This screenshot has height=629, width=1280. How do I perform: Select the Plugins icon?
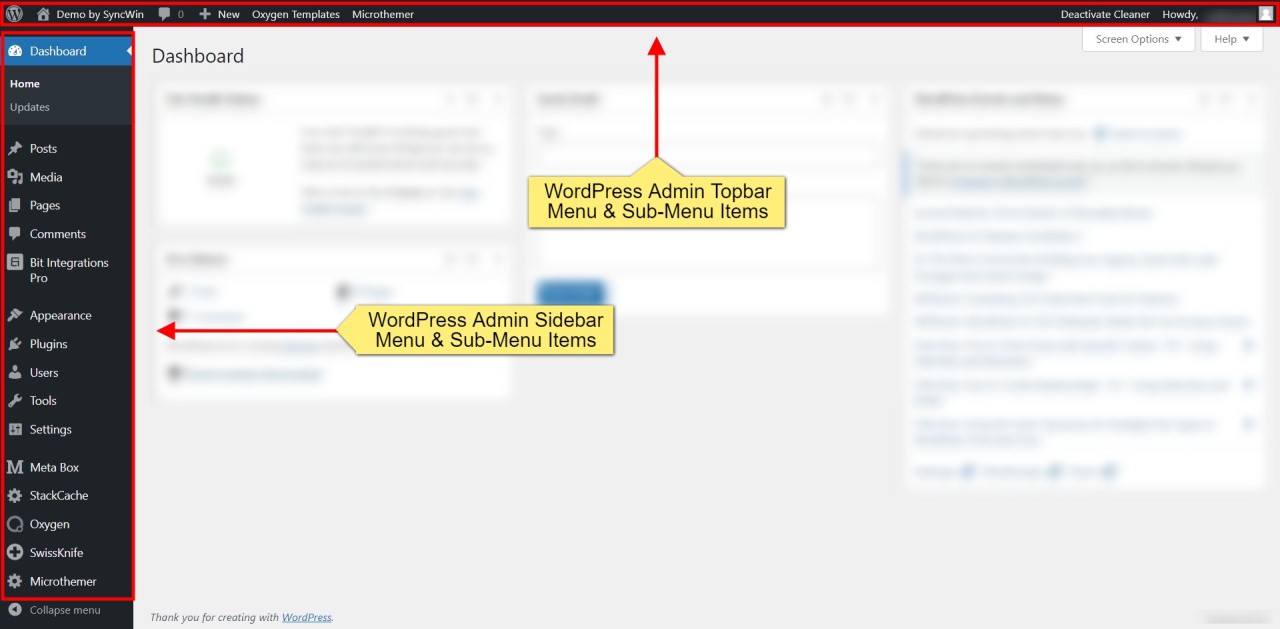(x=16, y=343)
